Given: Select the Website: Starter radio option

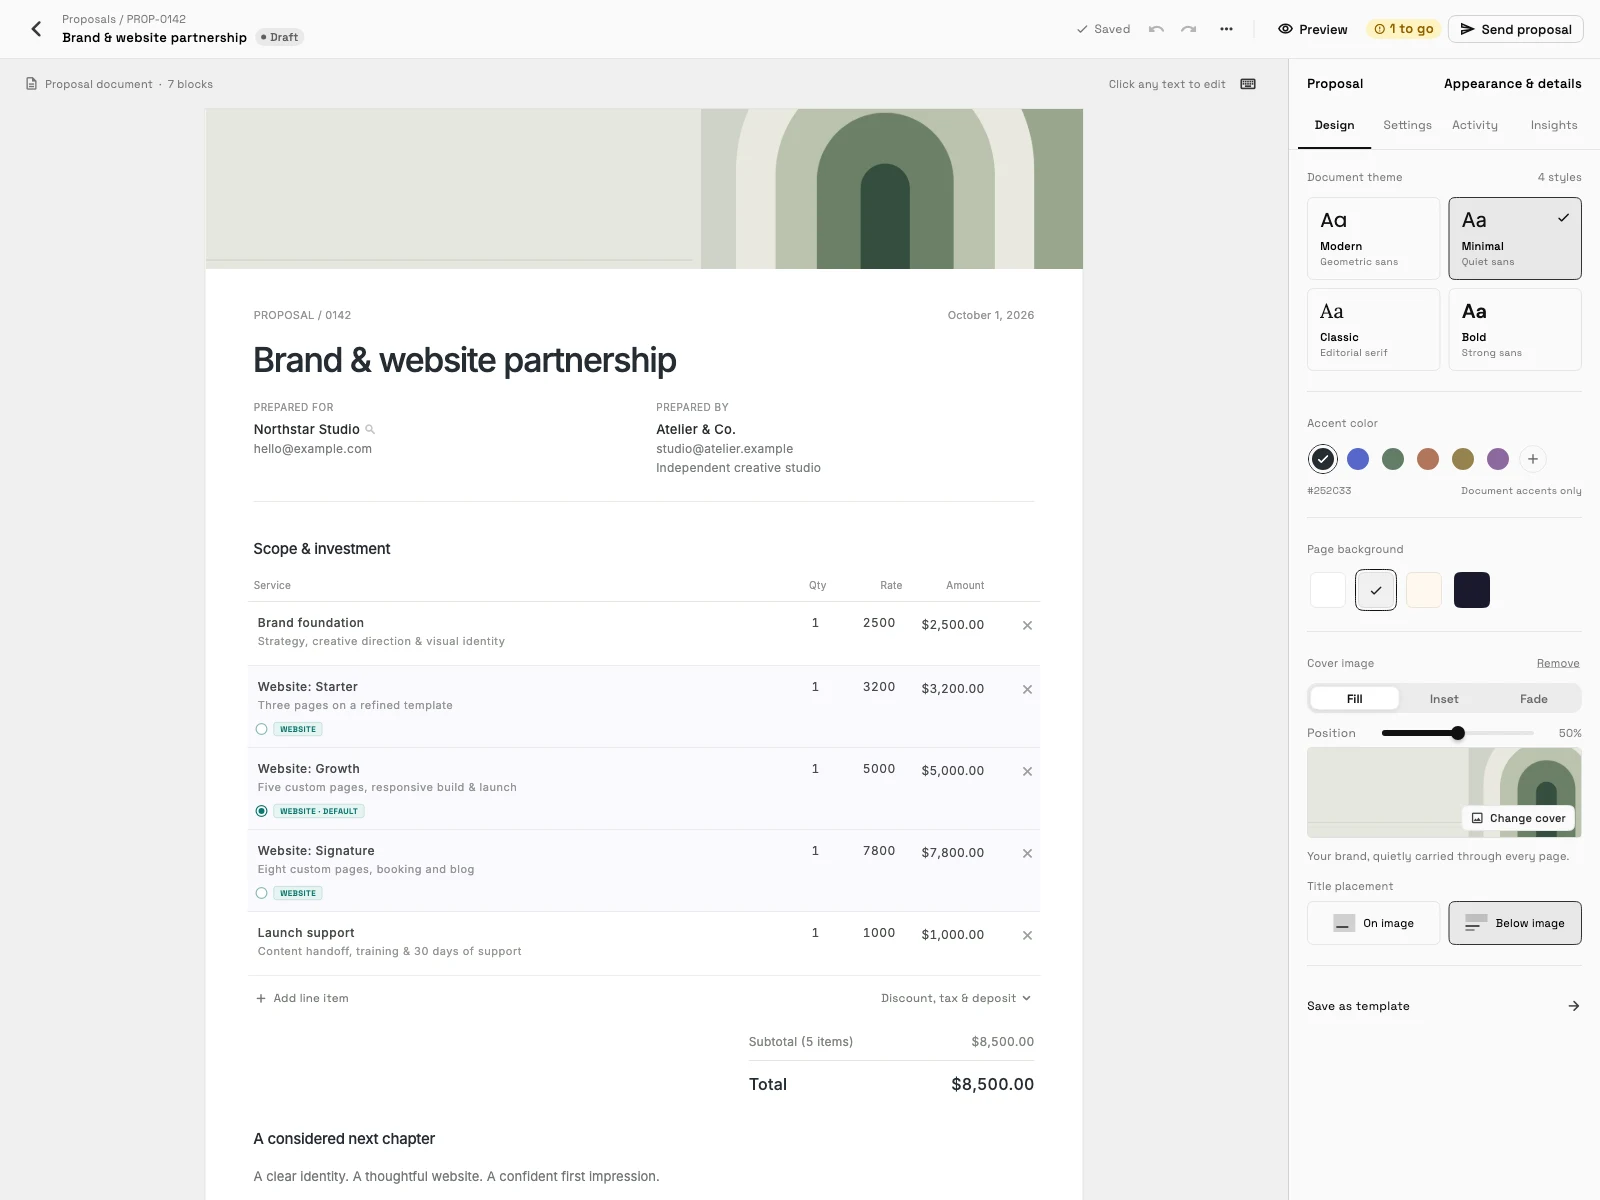Looking at the screenshot, I should [262, 729].
